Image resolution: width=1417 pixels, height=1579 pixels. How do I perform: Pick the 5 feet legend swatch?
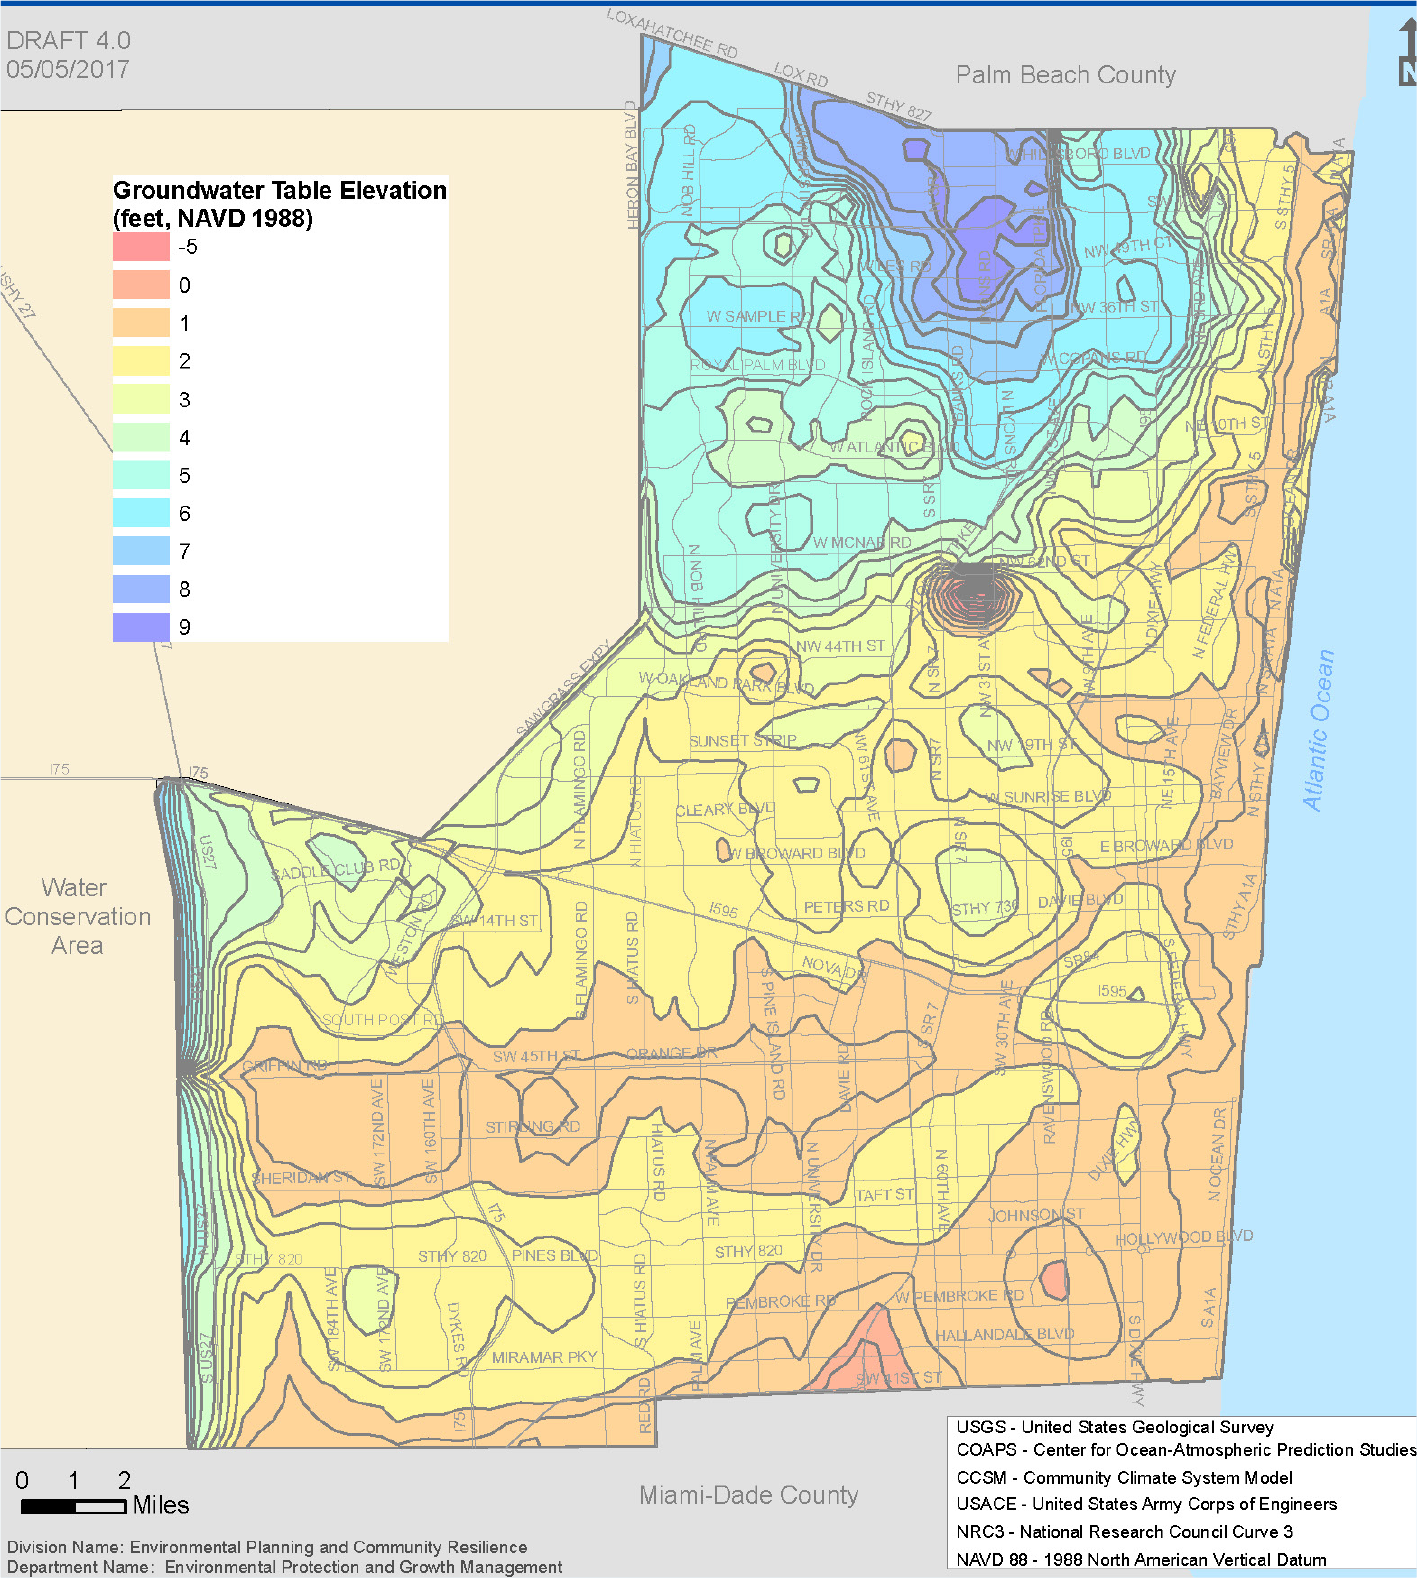[141, 475]
